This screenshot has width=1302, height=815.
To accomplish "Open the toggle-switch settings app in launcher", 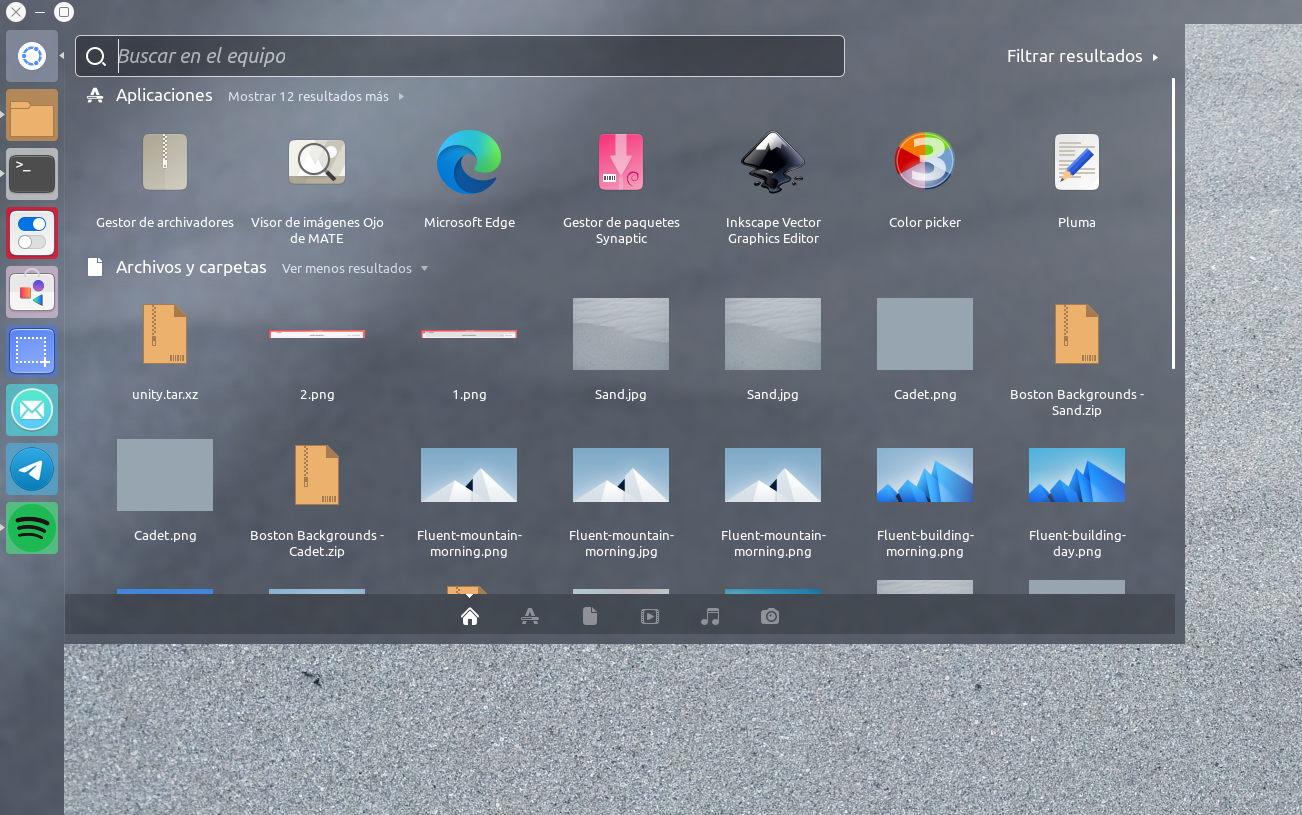I will click(x=32, y=233).
